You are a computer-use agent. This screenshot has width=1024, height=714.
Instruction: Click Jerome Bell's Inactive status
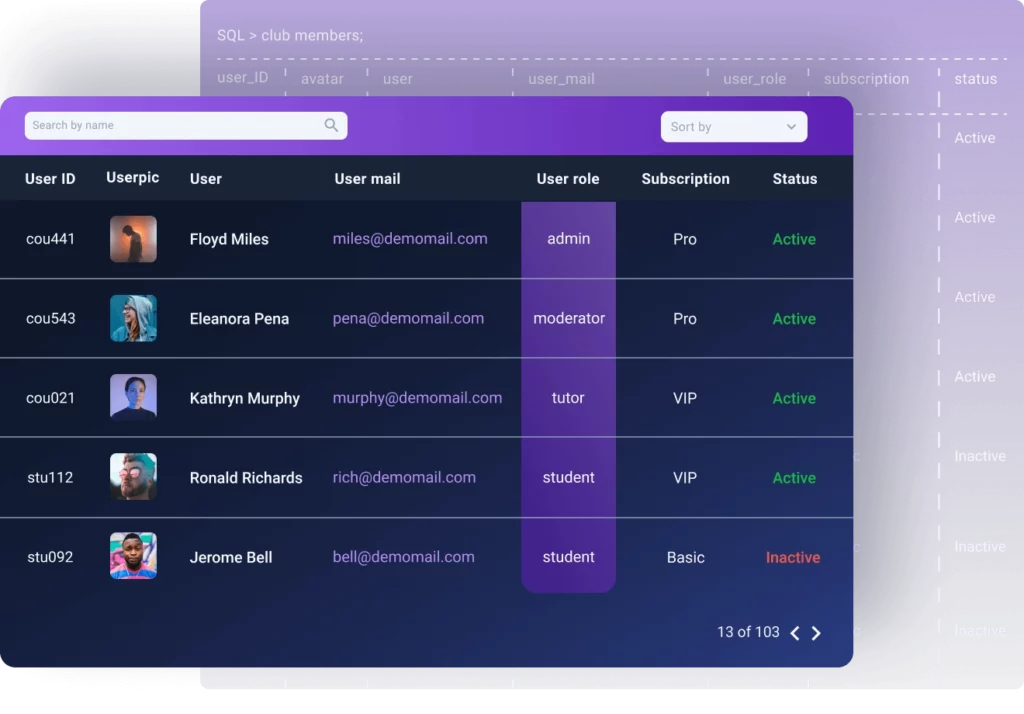792,557
